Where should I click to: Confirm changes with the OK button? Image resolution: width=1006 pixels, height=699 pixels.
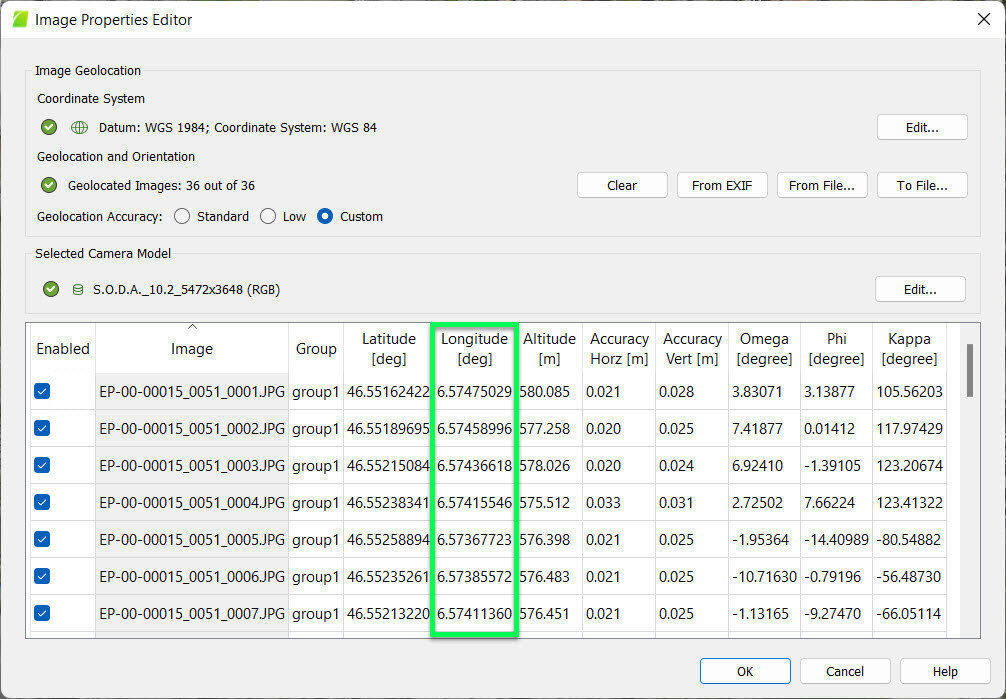coord(745,671)
